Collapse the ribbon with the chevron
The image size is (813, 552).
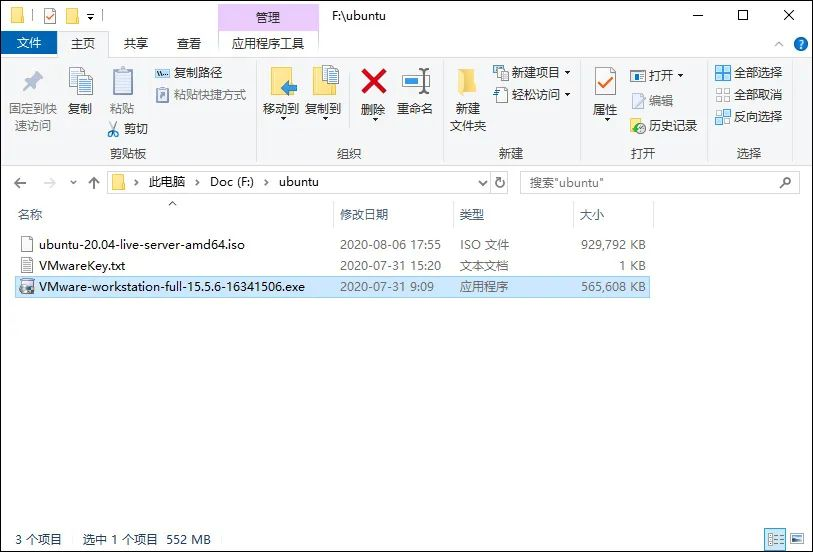click(x=779, y=45)
